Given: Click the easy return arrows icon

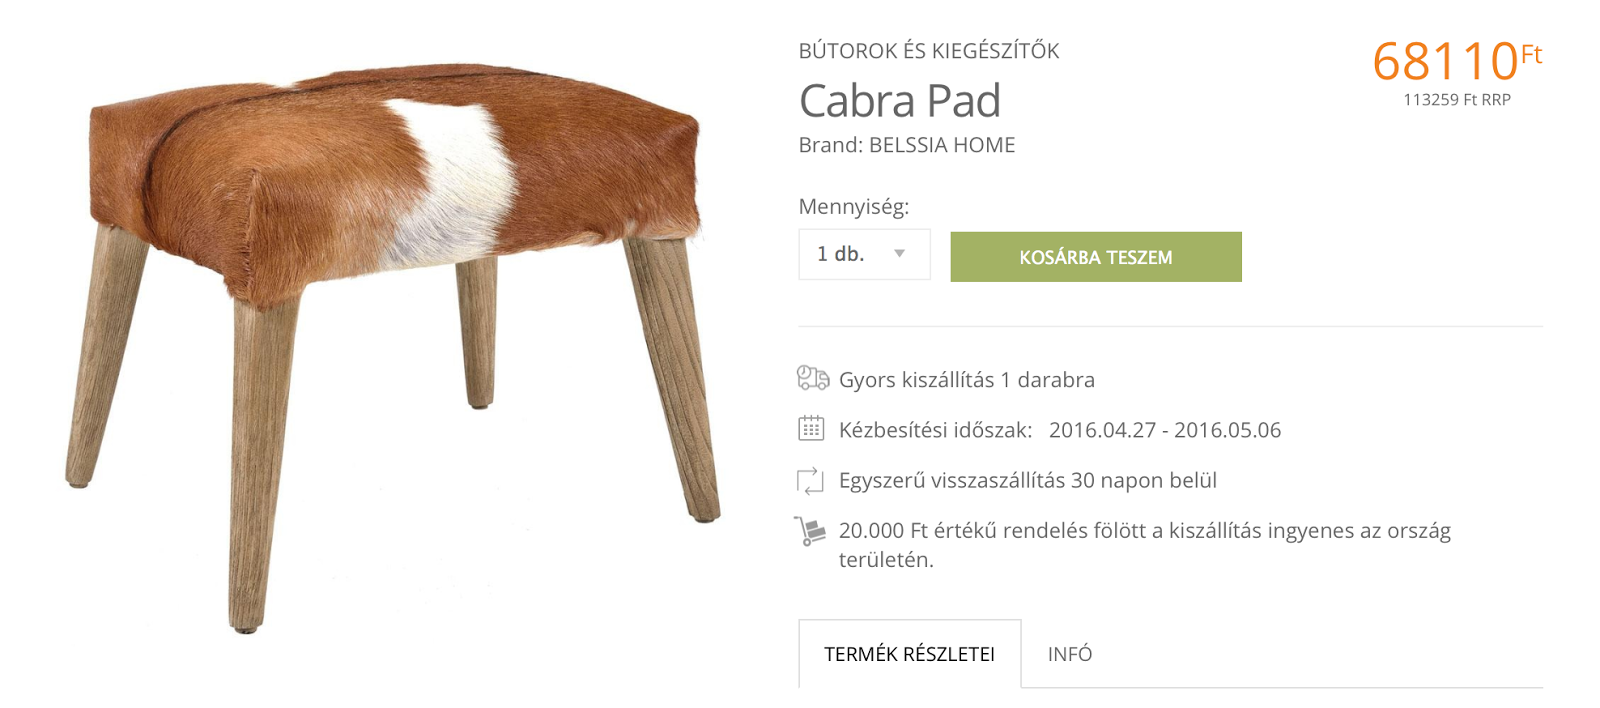Looking at the screenshot, I should click(x=810, y=480).
